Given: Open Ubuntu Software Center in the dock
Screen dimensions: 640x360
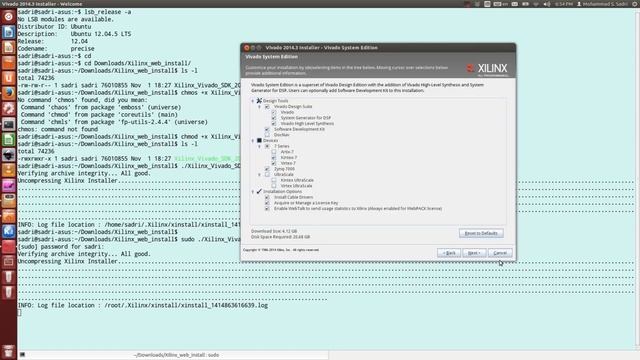Looking at the screenshot, I should (x=9, y=62).
